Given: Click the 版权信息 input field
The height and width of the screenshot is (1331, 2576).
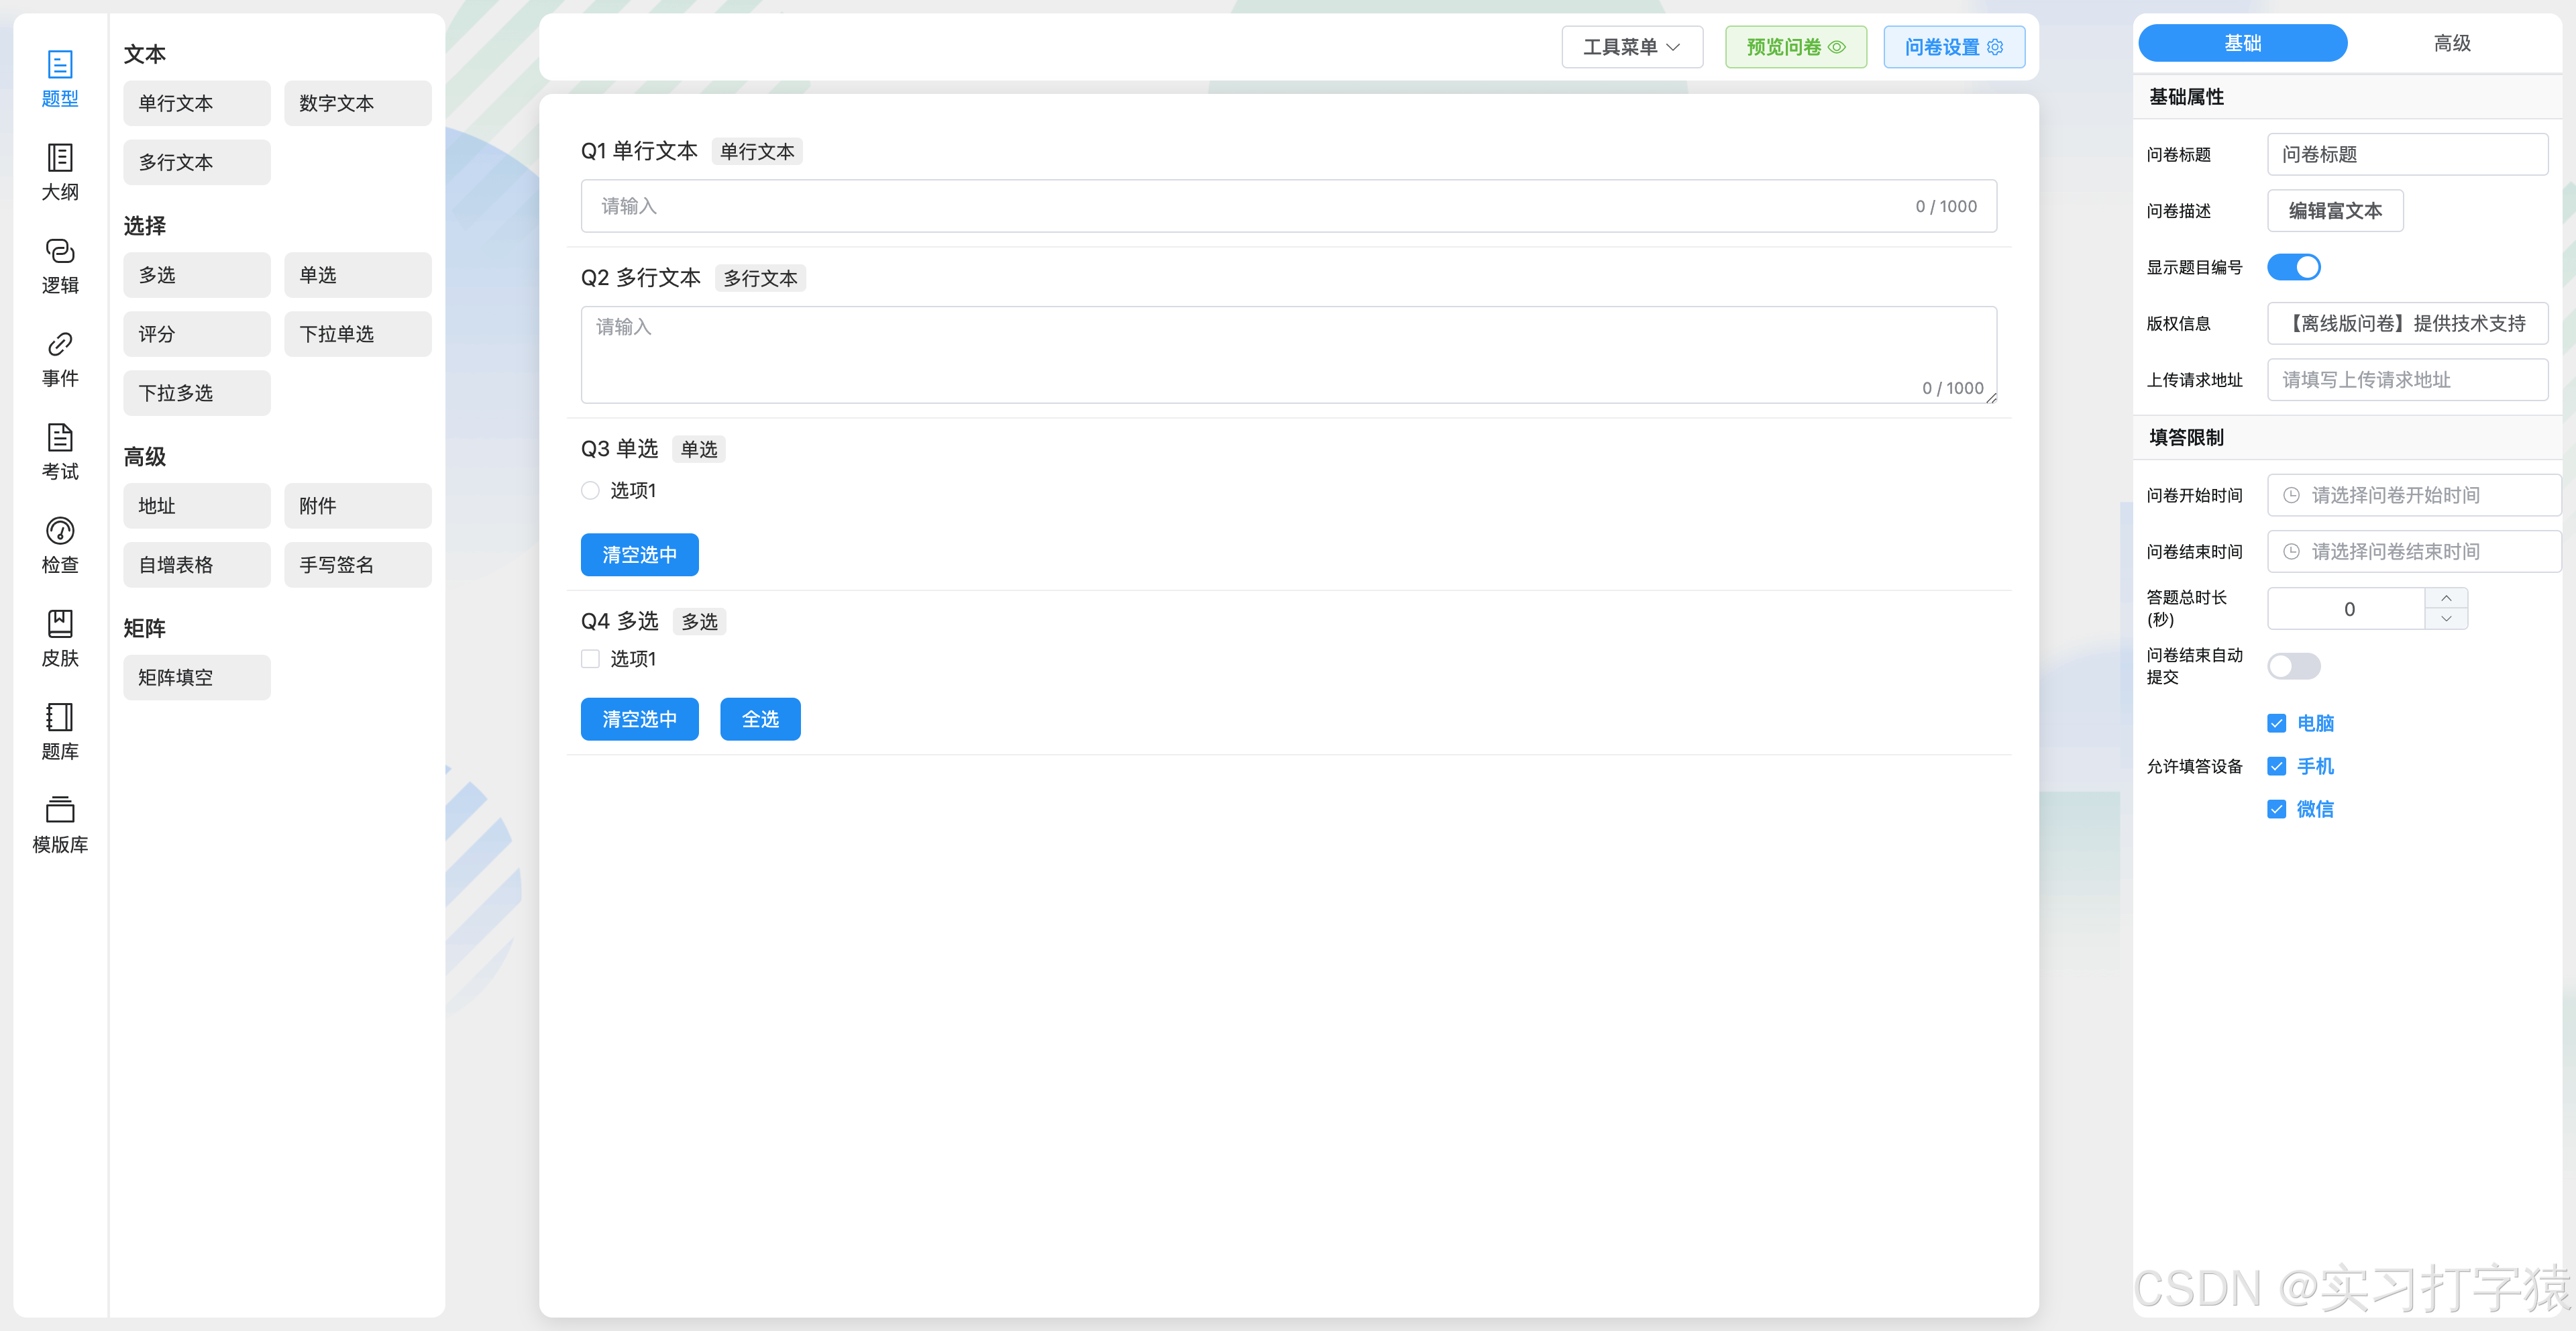Looking at the screenshot, I should click(x=2407, y=323).
